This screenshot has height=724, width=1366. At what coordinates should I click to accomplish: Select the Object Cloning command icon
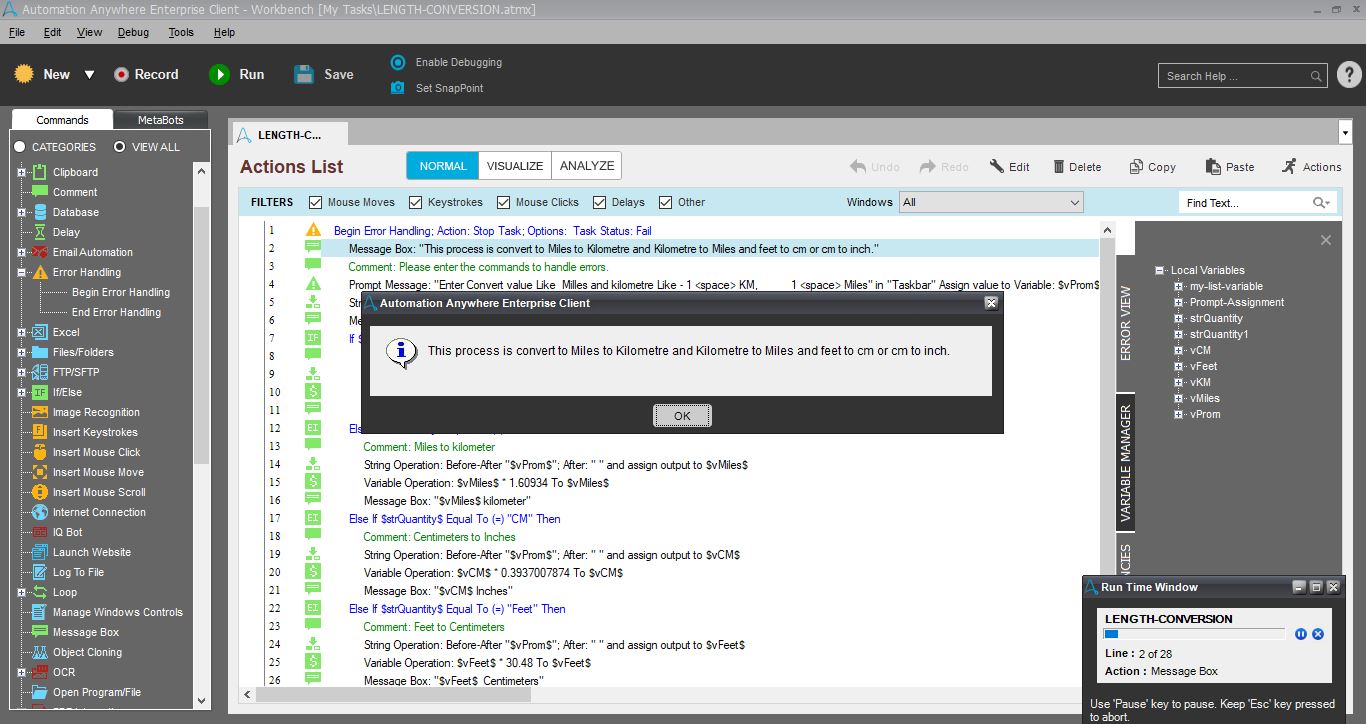40,652
